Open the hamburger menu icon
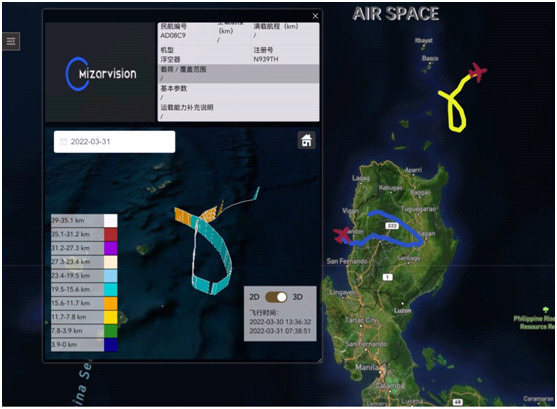 click(x=11, y=42)
